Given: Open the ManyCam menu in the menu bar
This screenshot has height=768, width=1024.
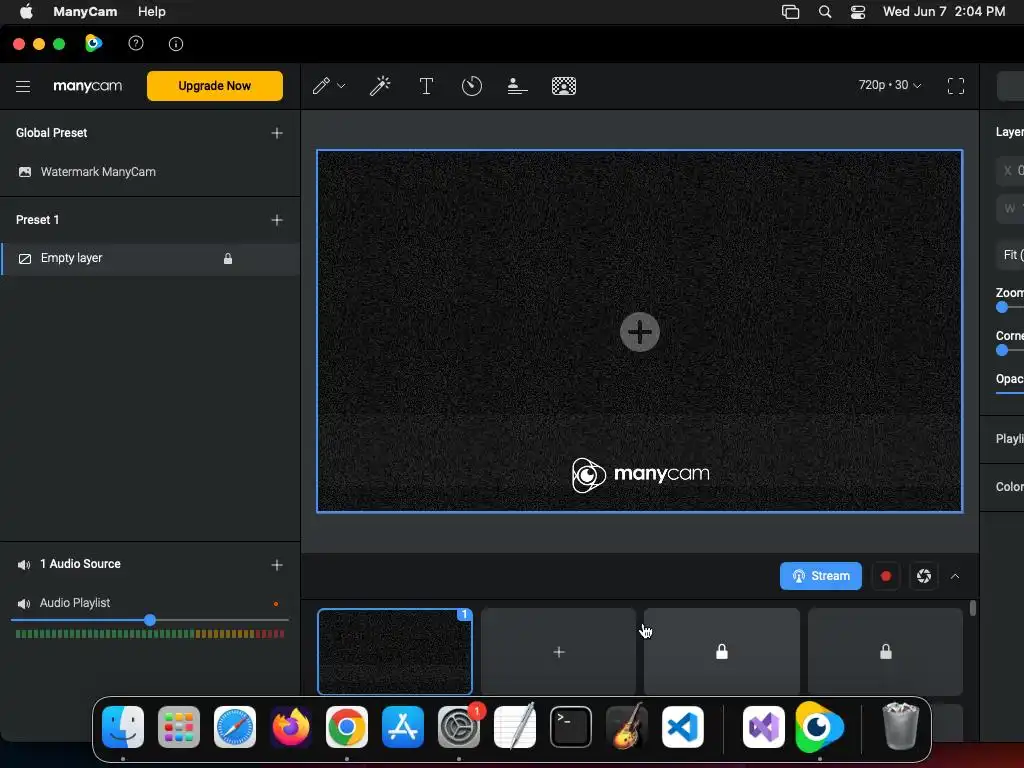Looking at the screenshot, I should 85,12.
